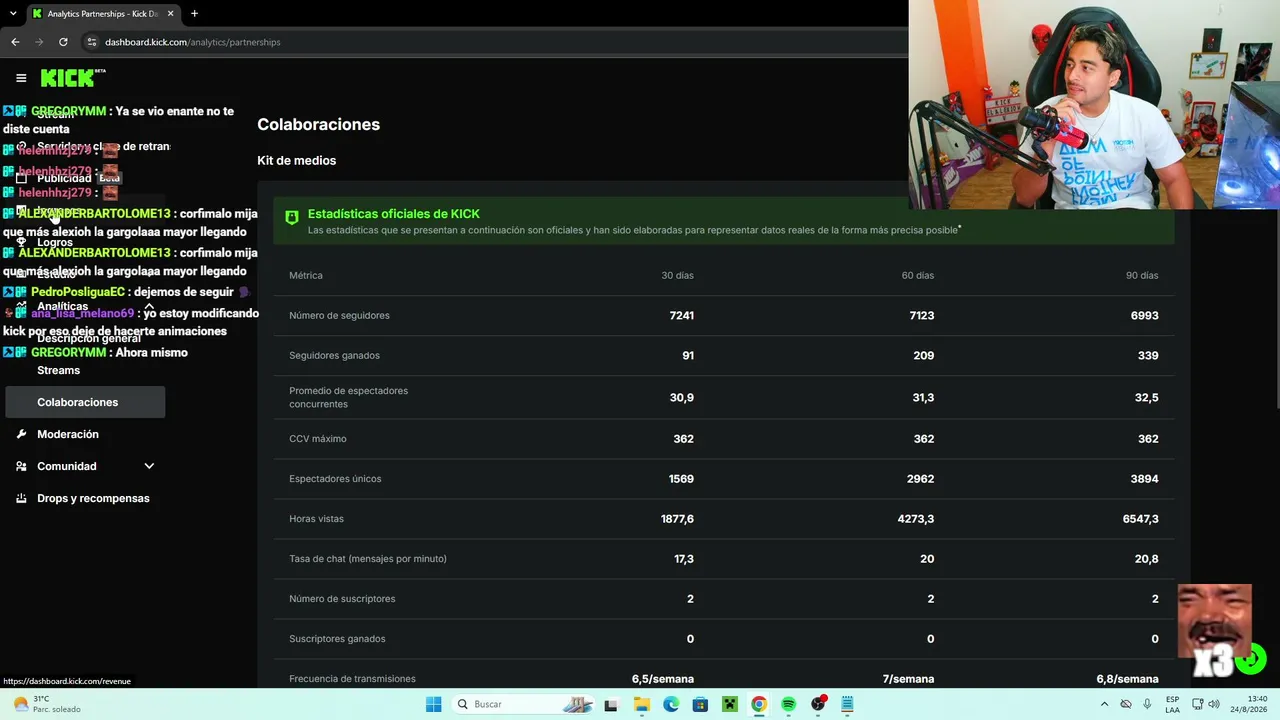Click Número de suscriptores row label
This screenshot has width=1280, height=720.
tap(342, 598)
